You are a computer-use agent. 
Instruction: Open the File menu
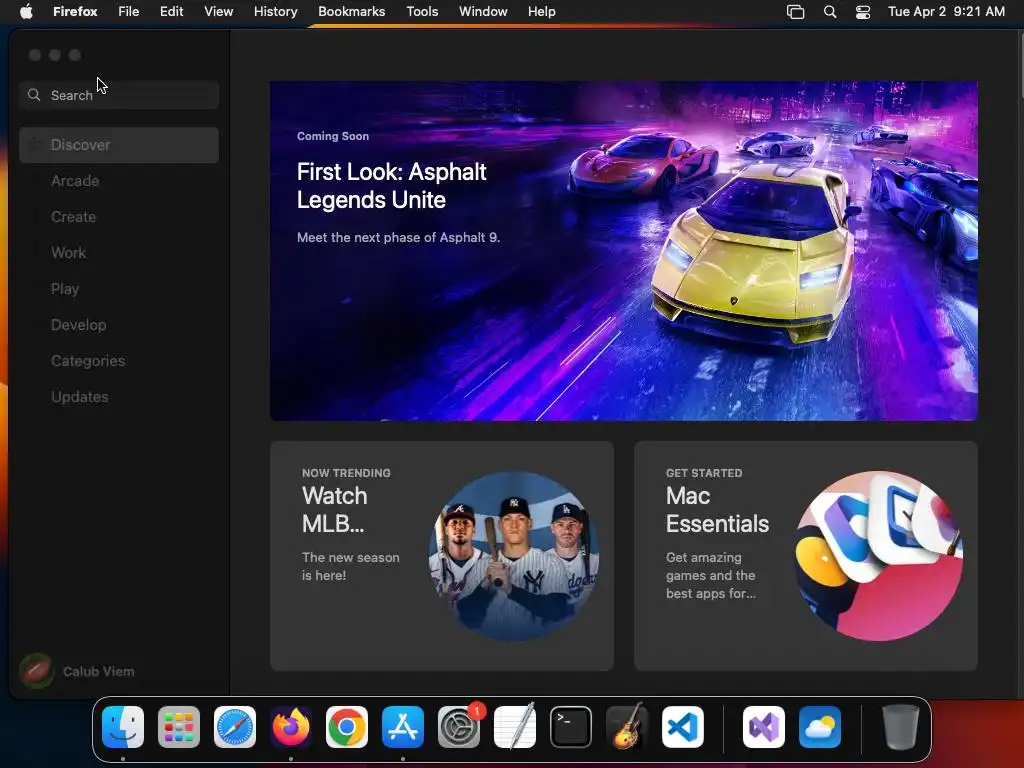coord(129,12)
